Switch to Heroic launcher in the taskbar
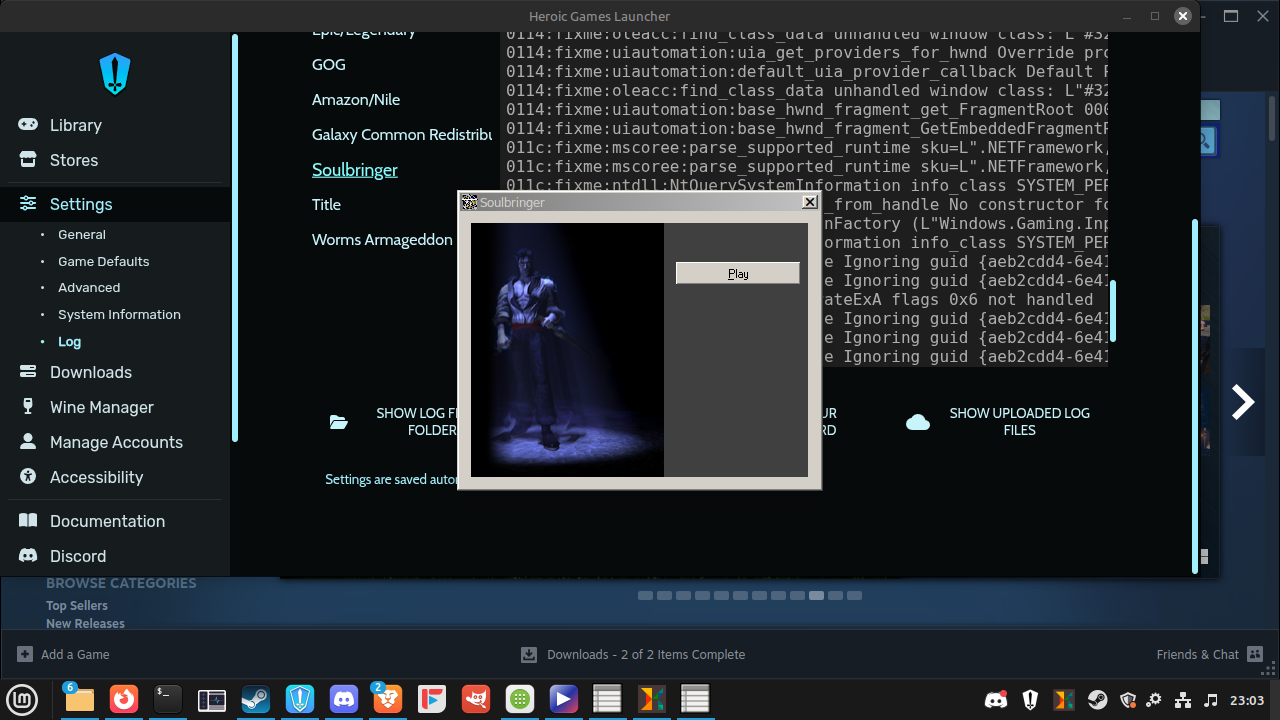The height and width of the screenshot is (720, 1280). (300, 700)
